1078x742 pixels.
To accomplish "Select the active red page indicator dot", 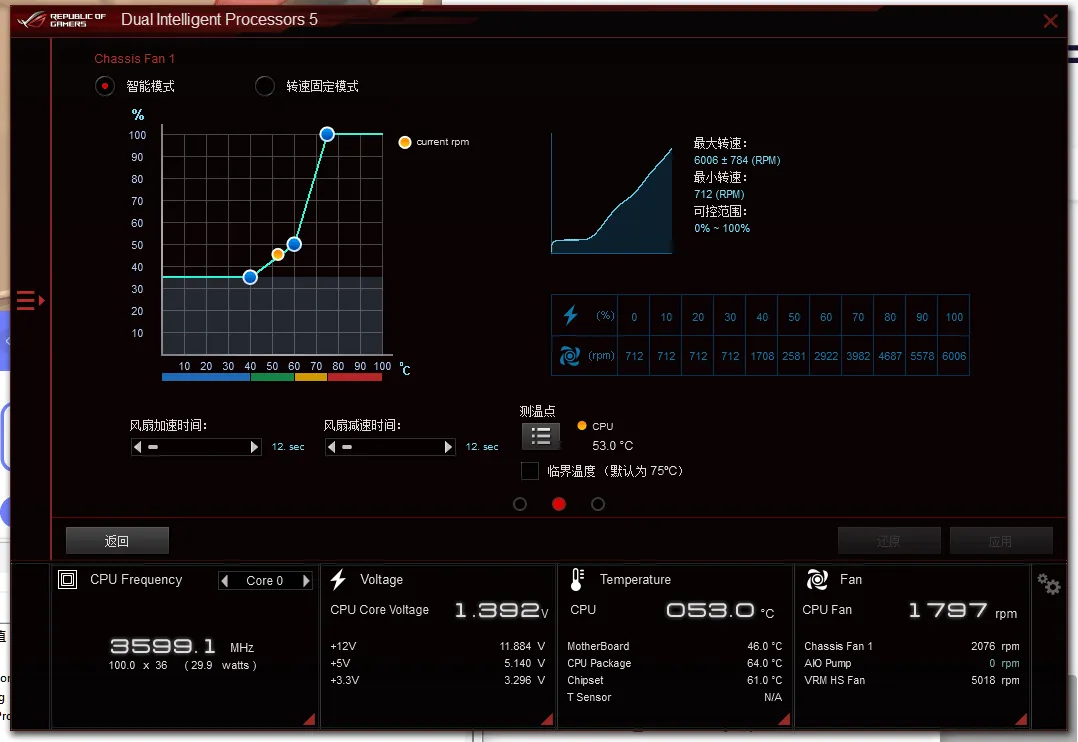I will (559, 504).
